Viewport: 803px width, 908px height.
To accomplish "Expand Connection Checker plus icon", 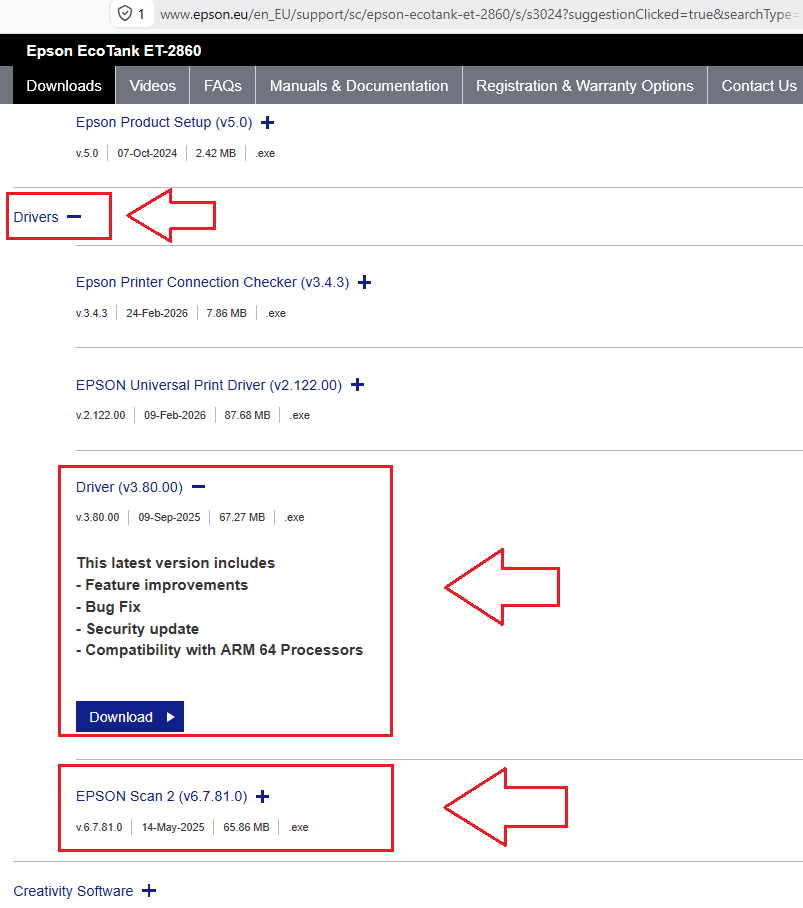I will [x=365, y=283].
